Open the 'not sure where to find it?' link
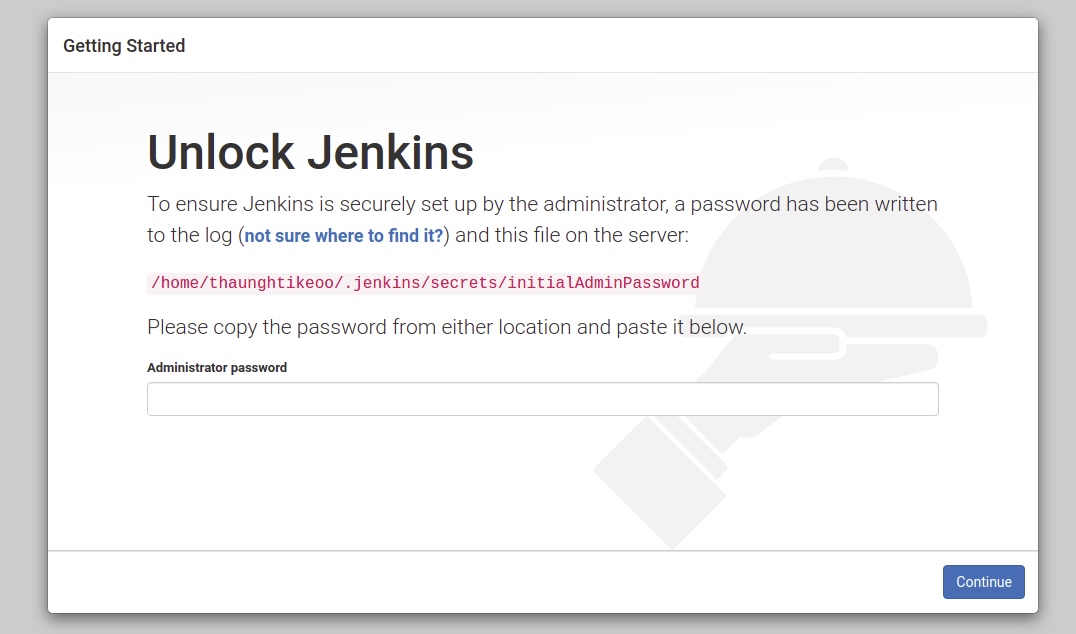The image size is (1076, 634). pyautogui.click(x=343, y=236)
